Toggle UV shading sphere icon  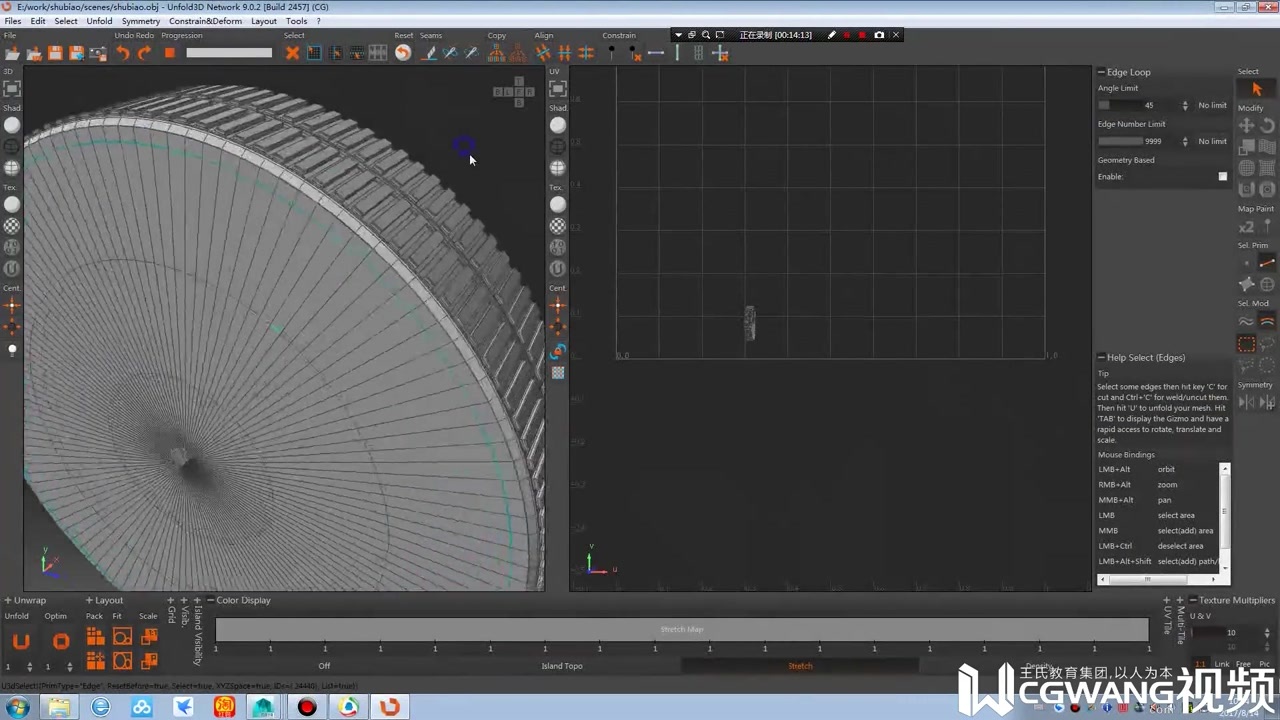tap(558, 125)
